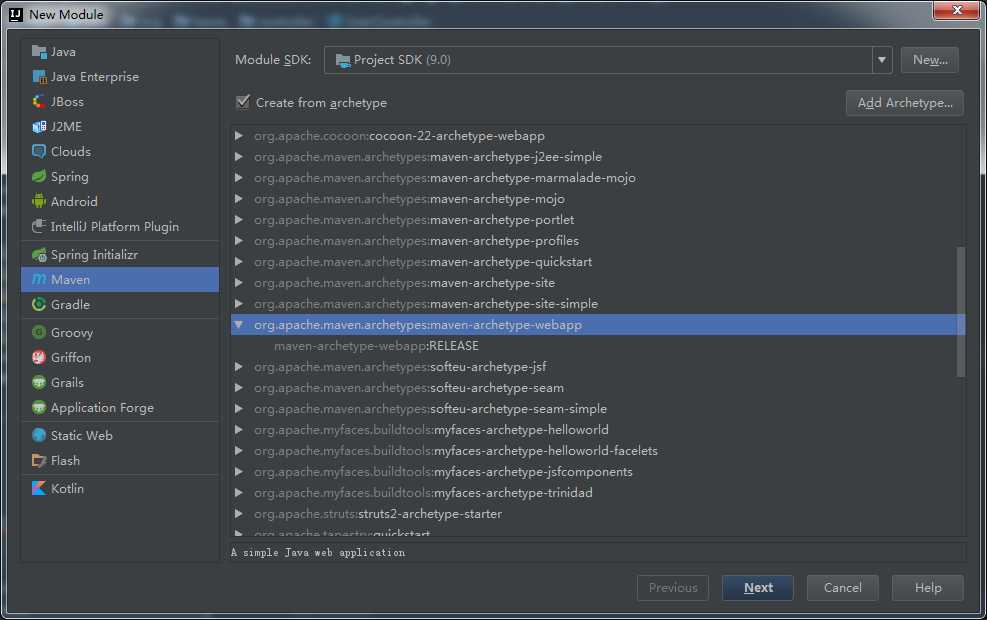
Task: Open the Module SDK dropdown arrow
Action: pyautogui.click(x=882, y=60)
